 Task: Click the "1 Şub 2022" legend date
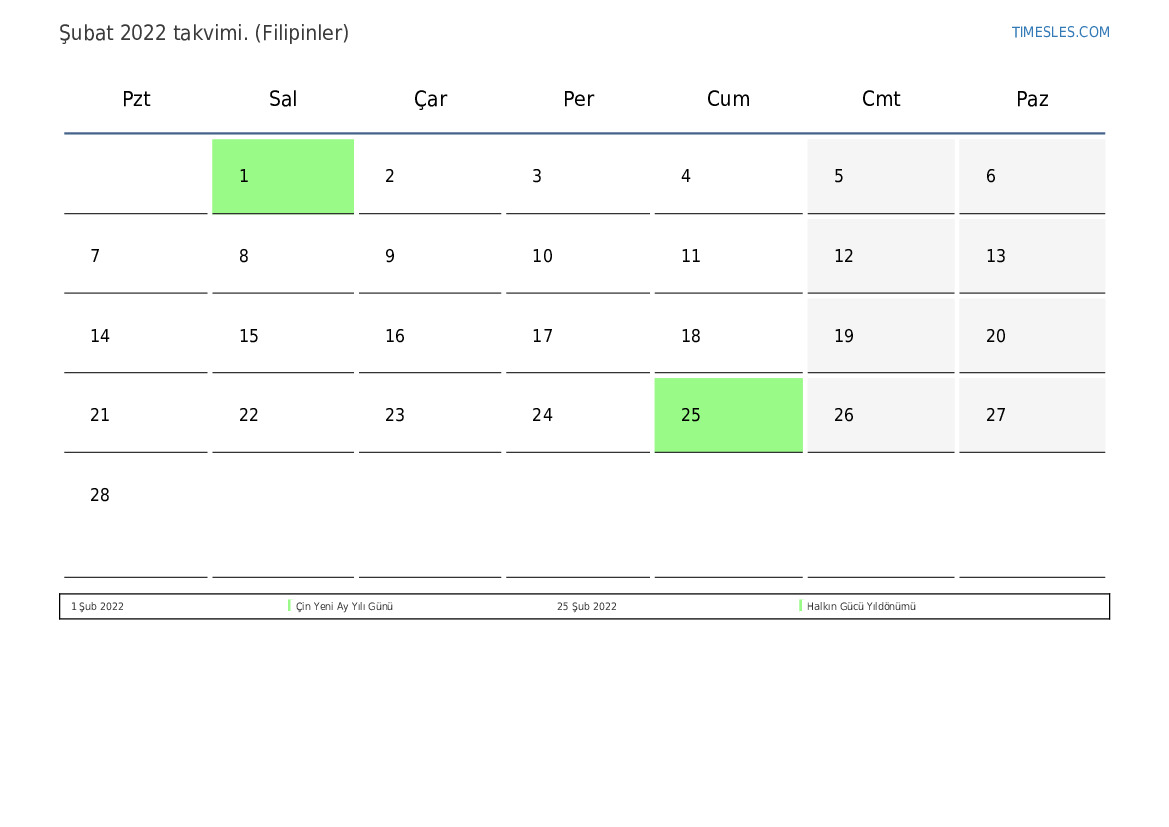click(x=98, y=607)
